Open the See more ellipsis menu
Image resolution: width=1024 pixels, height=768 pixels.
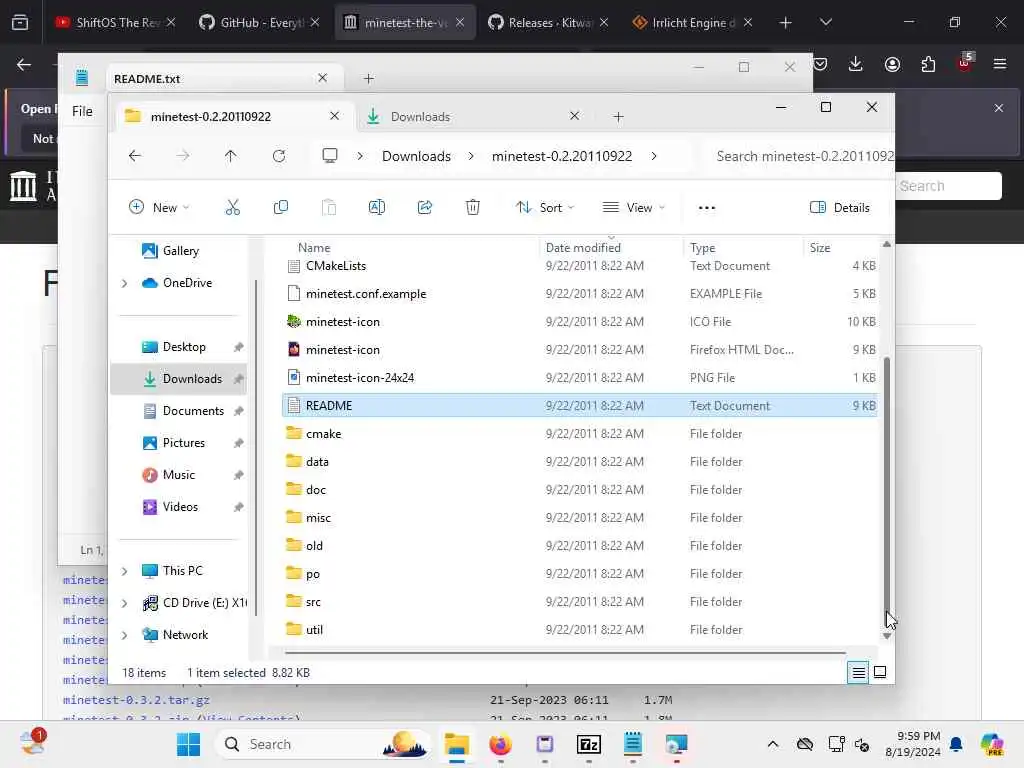tap(707, 208)
